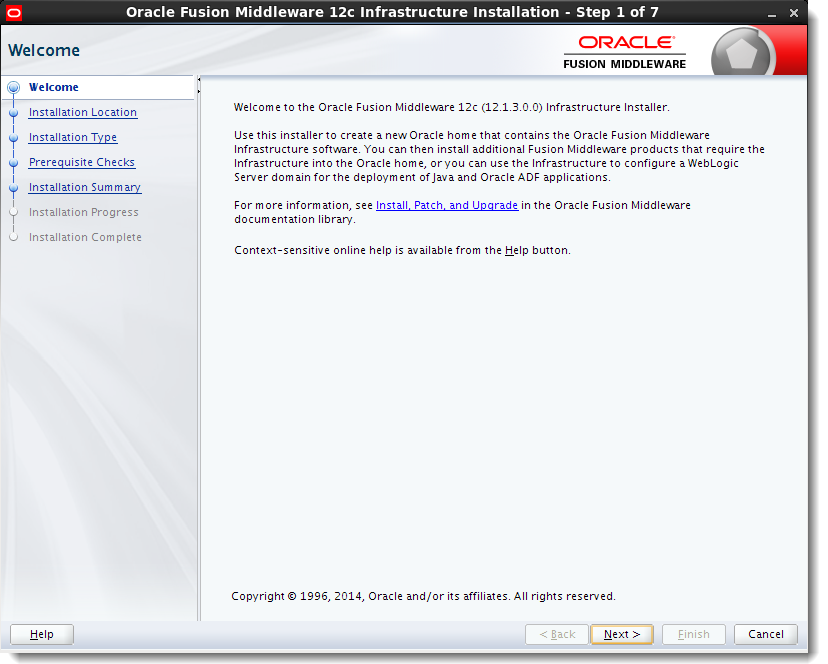The width and height of the screenshot is (828, 664).
Task: Click the Installation Type step bullet
Action: (x=14, y=138)
